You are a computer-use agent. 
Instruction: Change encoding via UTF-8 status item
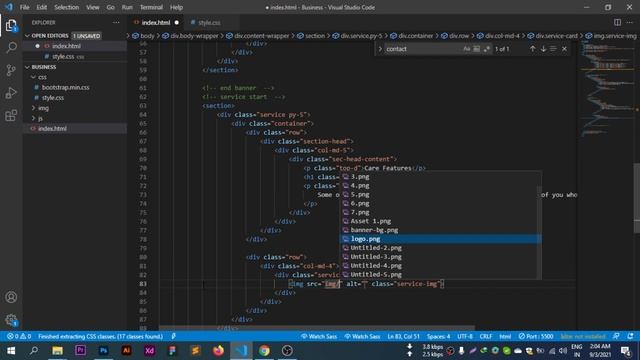465,337
